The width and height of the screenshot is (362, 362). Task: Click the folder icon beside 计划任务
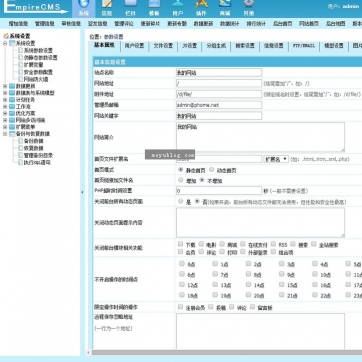(12, 100)
